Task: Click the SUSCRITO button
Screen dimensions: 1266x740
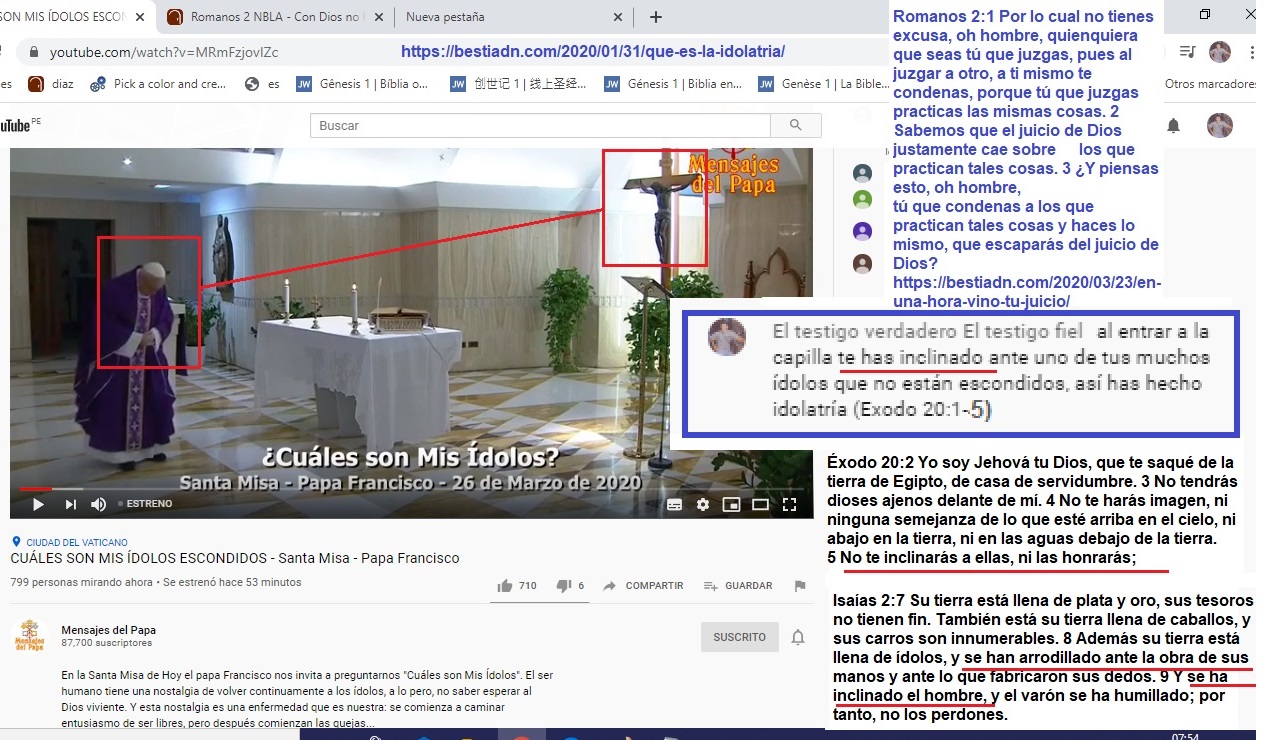Action: tap(740, 637)
